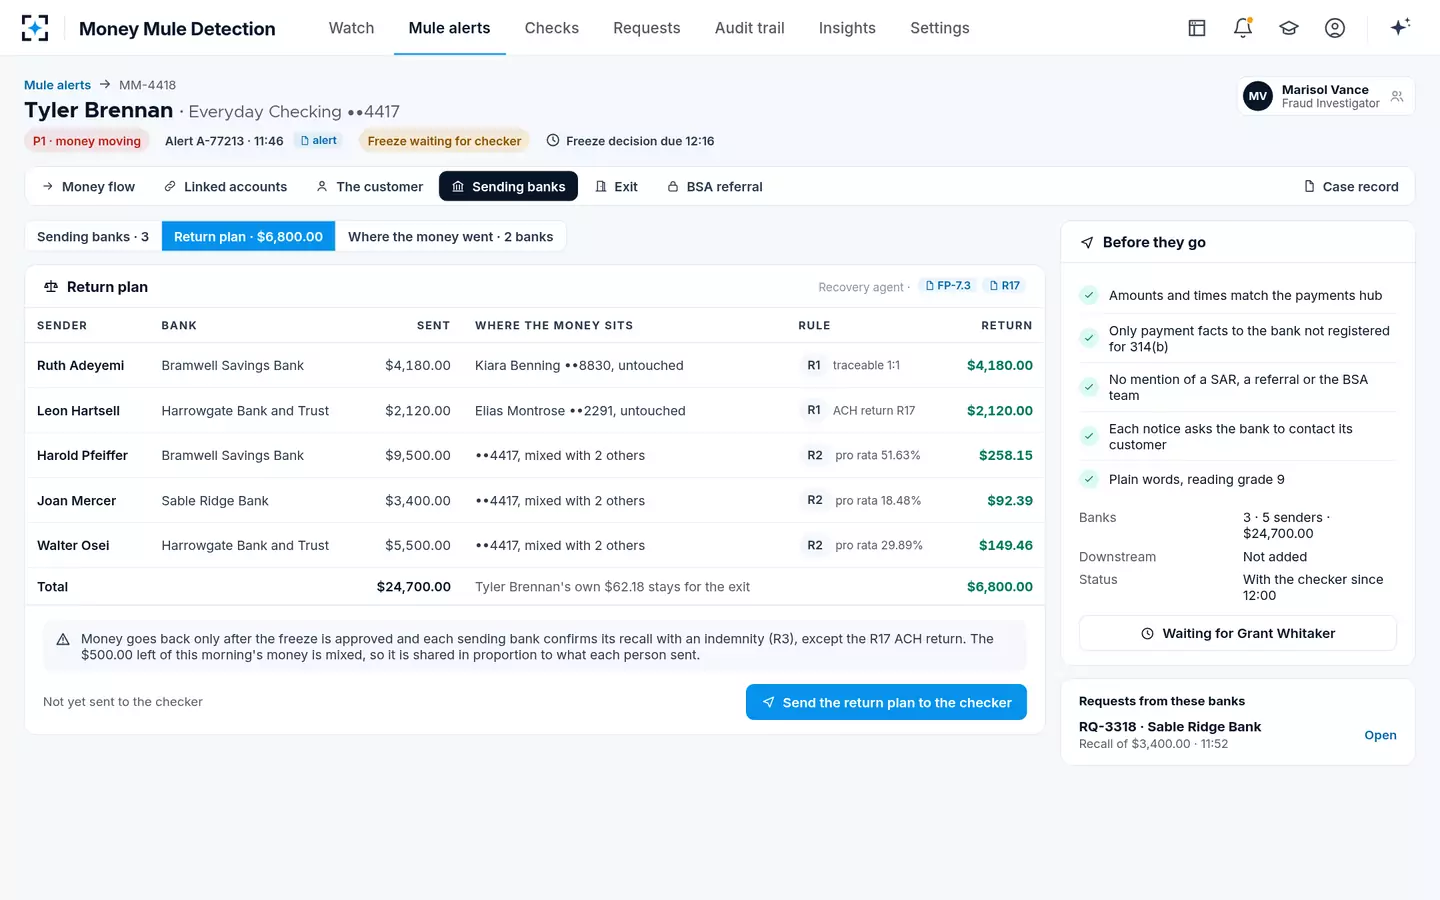
Task: Open the graduation cap learning icon
Action: [1289, 28]
